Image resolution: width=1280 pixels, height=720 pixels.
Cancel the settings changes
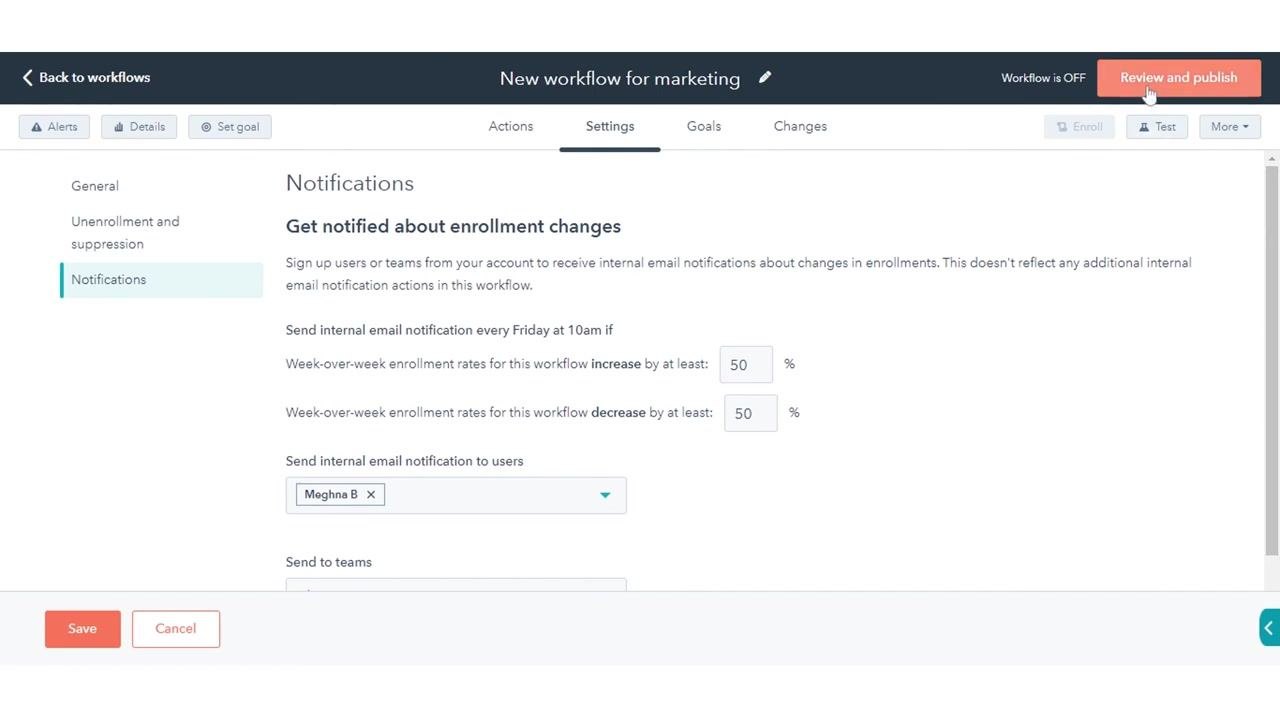(x=176, y=629)
